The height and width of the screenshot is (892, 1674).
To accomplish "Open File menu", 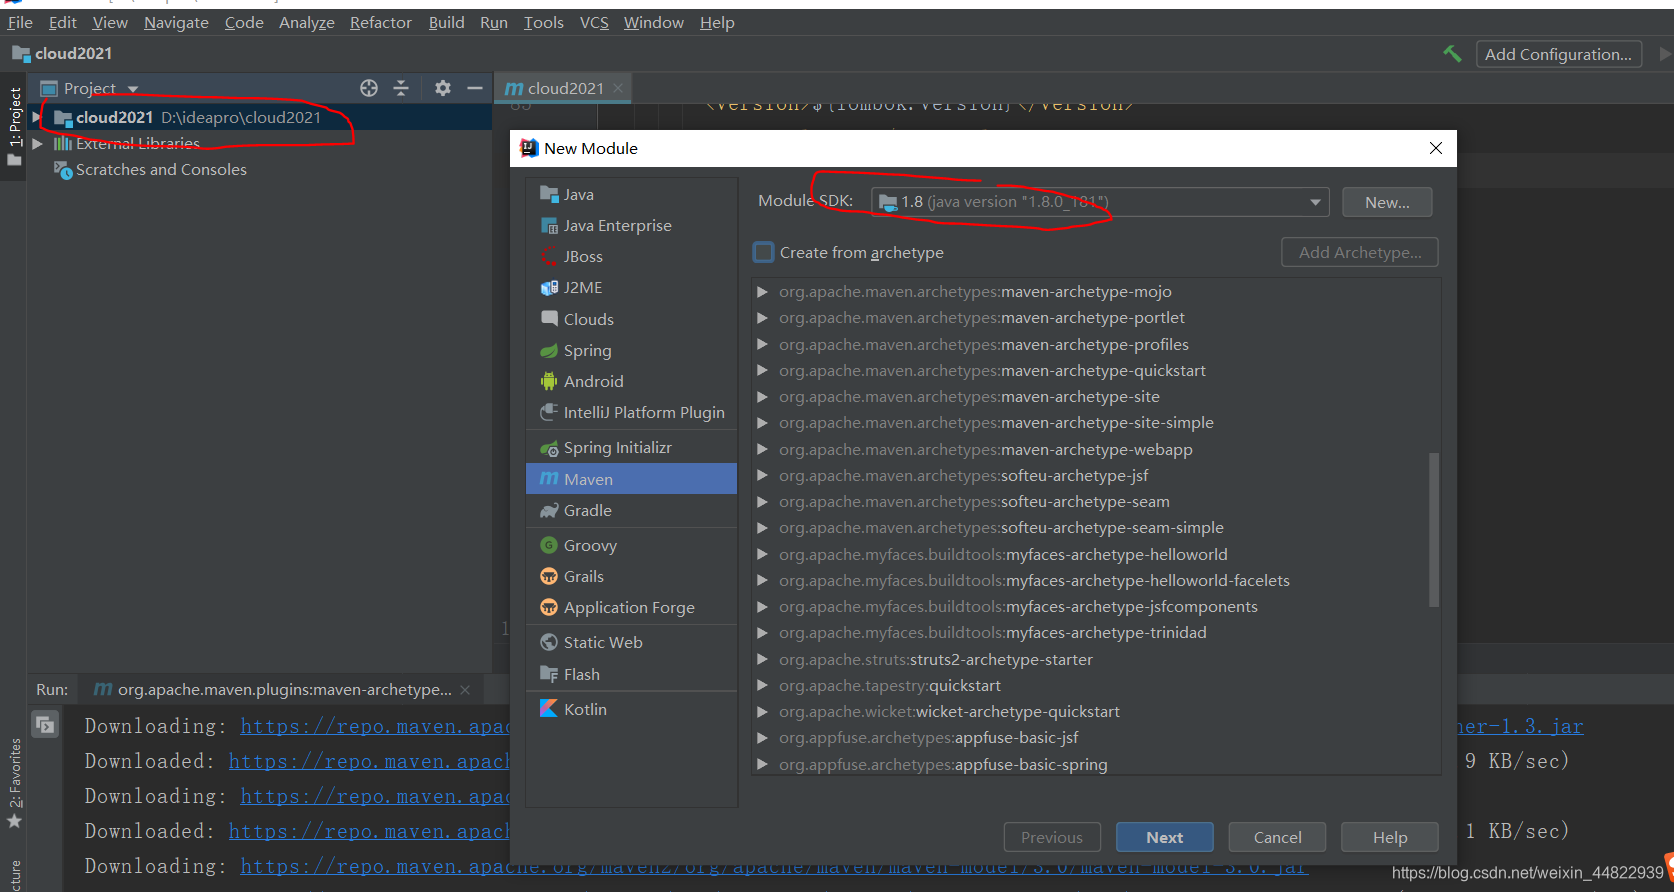I will (20, 22).
